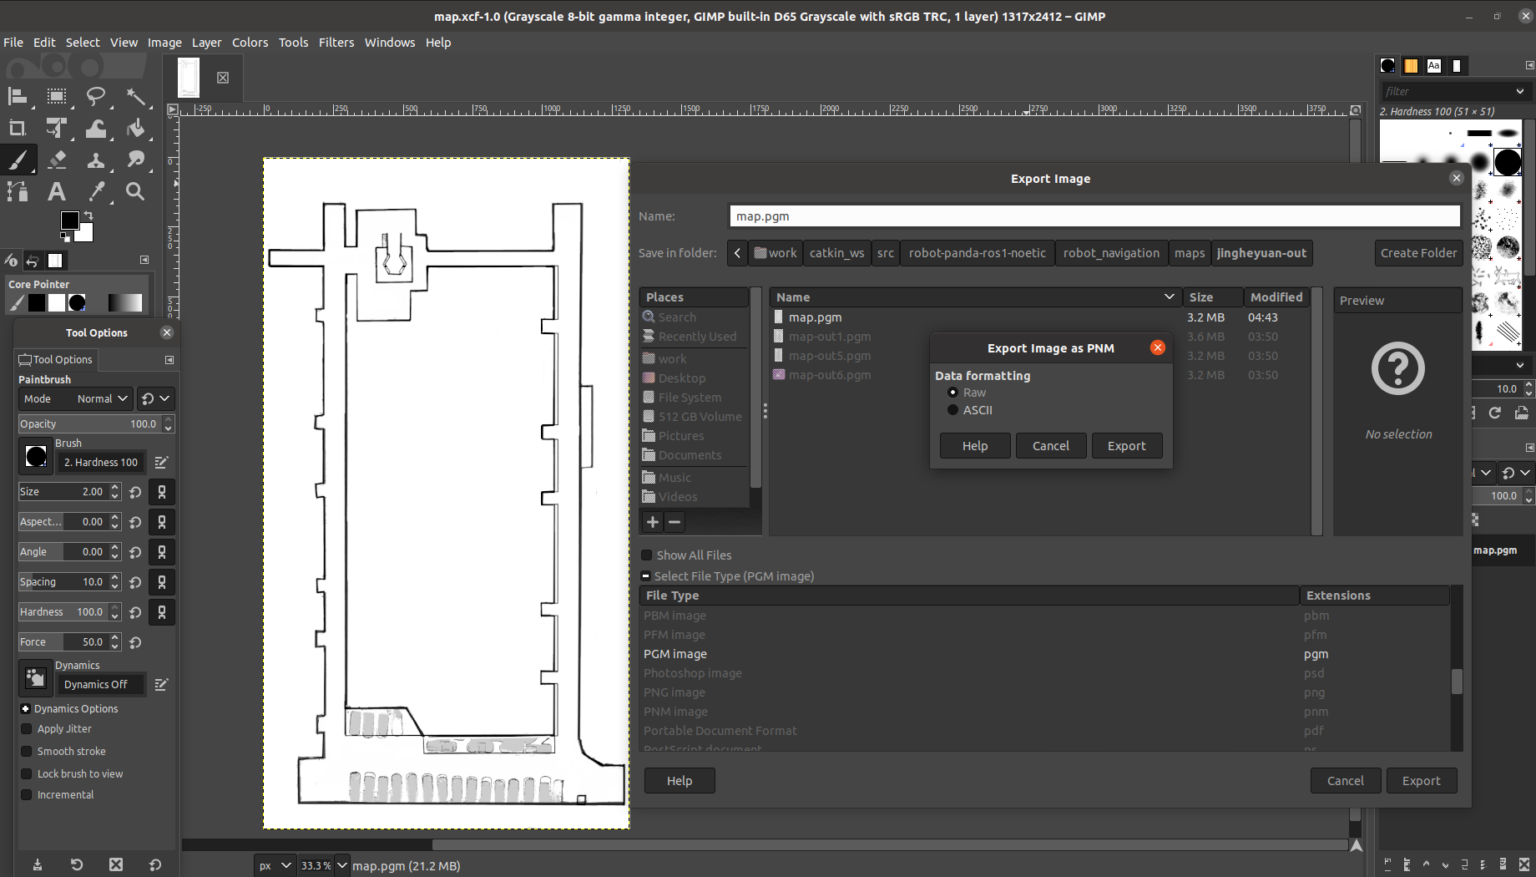1536x877 pixels.
Task: Click the Name field containing map.pgm
Action: coord(1094,216)
